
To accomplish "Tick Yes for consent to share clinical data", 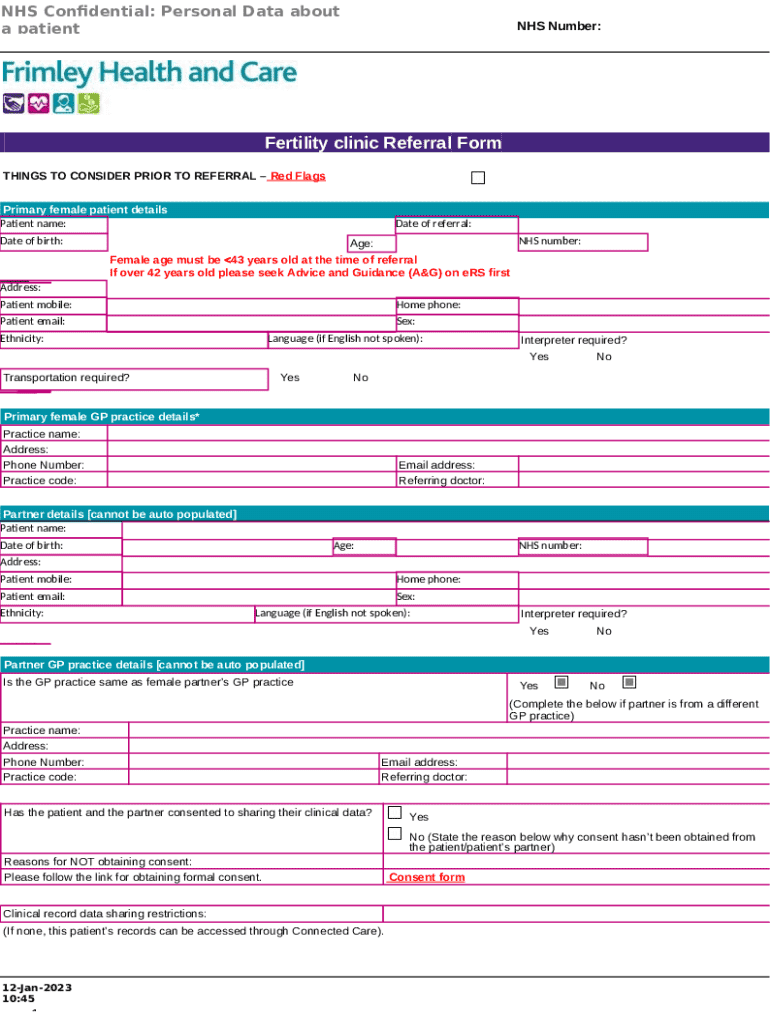I will pos(394,813).
